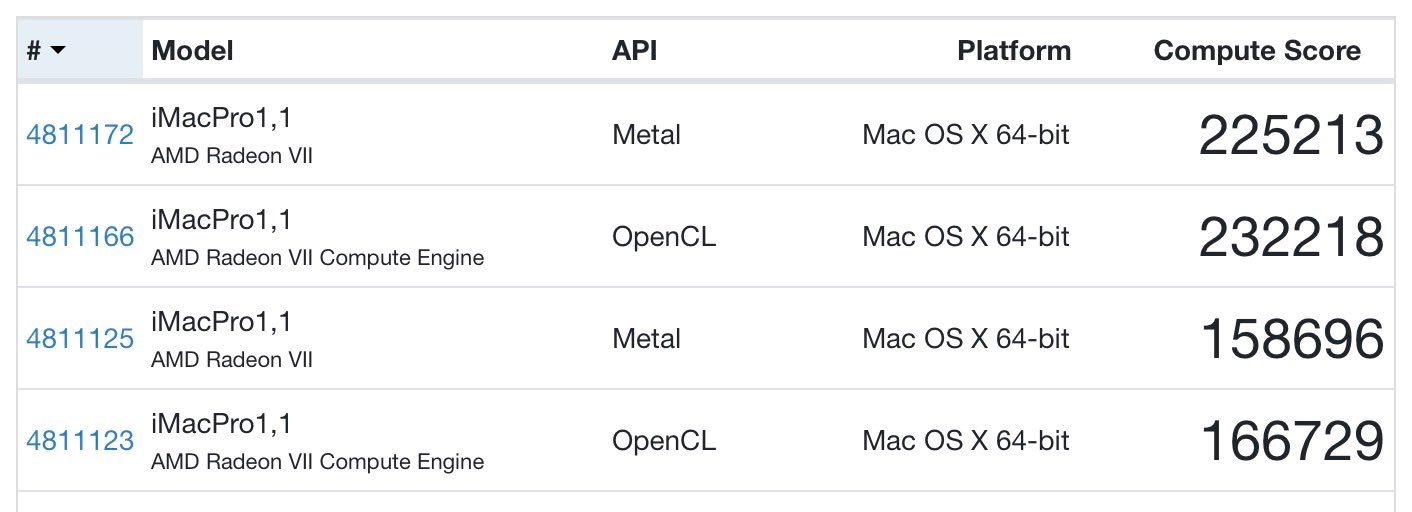
Task: Select the 158696 compute score
Action: 1291,339
